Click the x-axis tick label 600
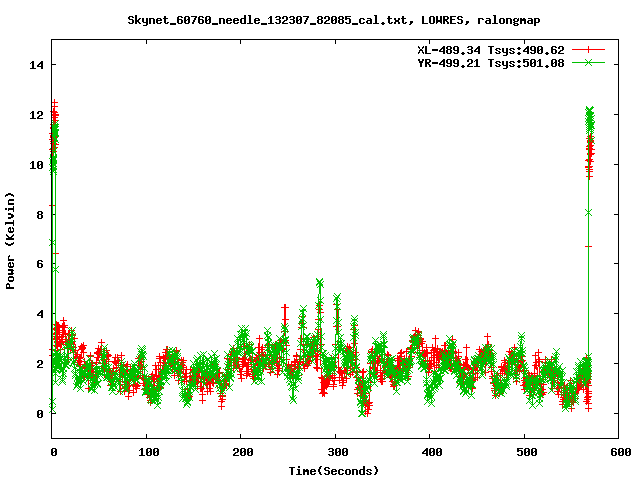 pyautogui.click(x=620, y=452)
